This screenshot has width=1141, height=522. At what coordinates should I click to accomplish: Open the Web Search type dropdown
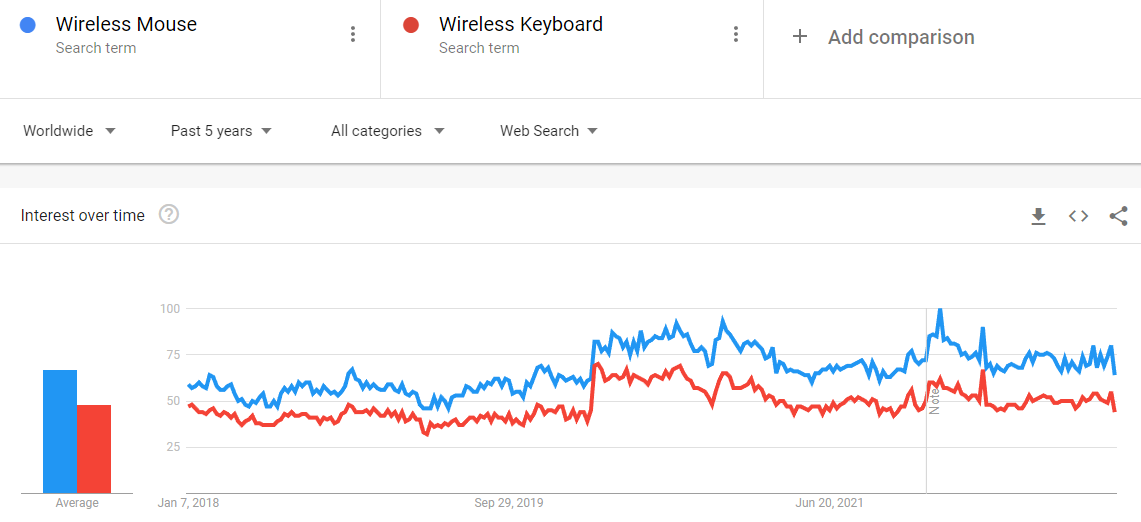(x=548, y=131)
